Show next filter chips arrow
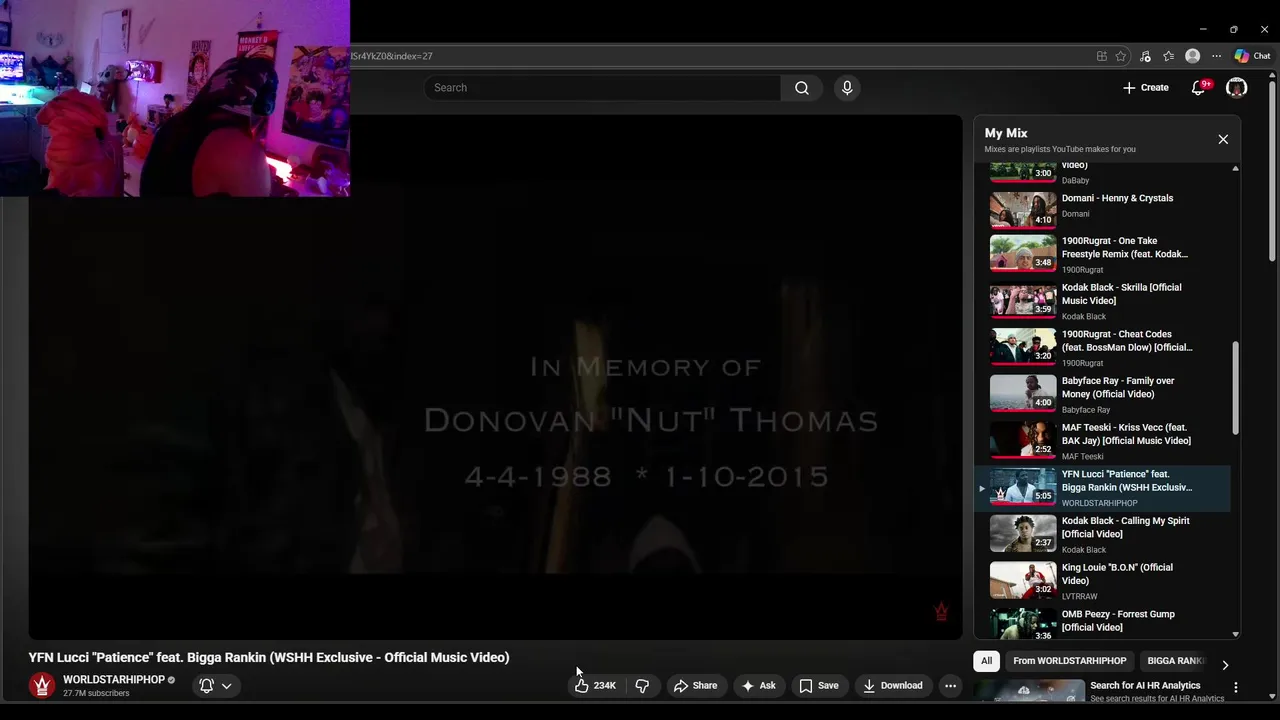The width and height of the screenshot is (1280, 720). [1225, 664]
